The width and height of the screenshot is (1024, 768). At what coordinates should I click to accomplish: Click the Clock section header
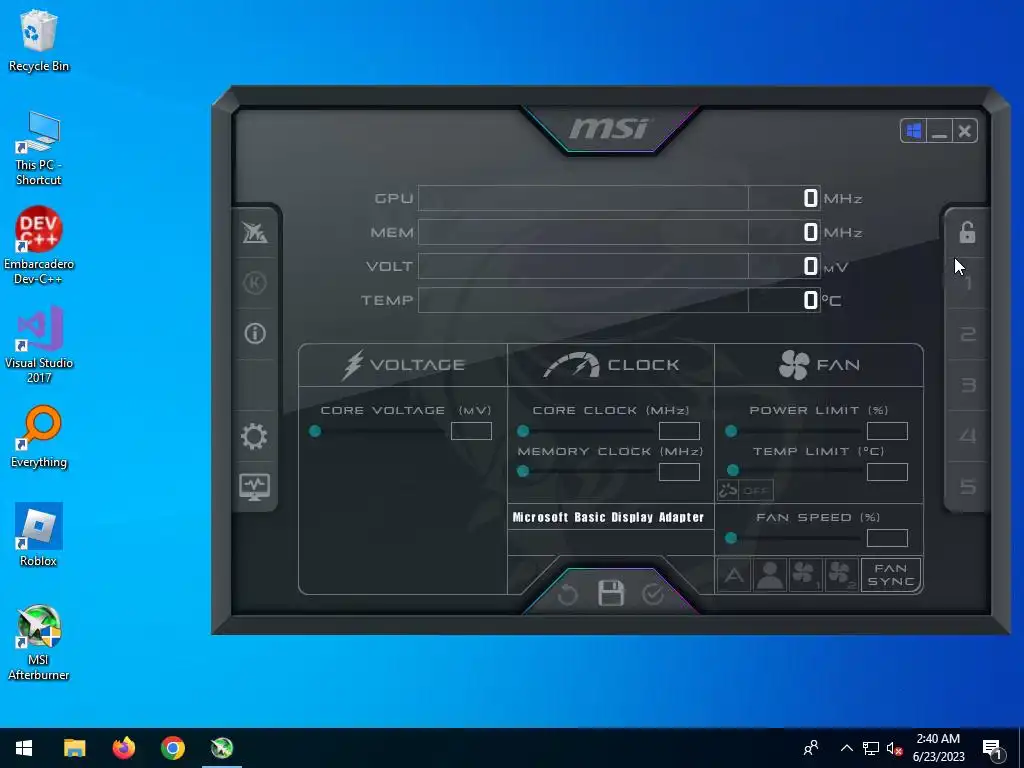coord(611,365)
